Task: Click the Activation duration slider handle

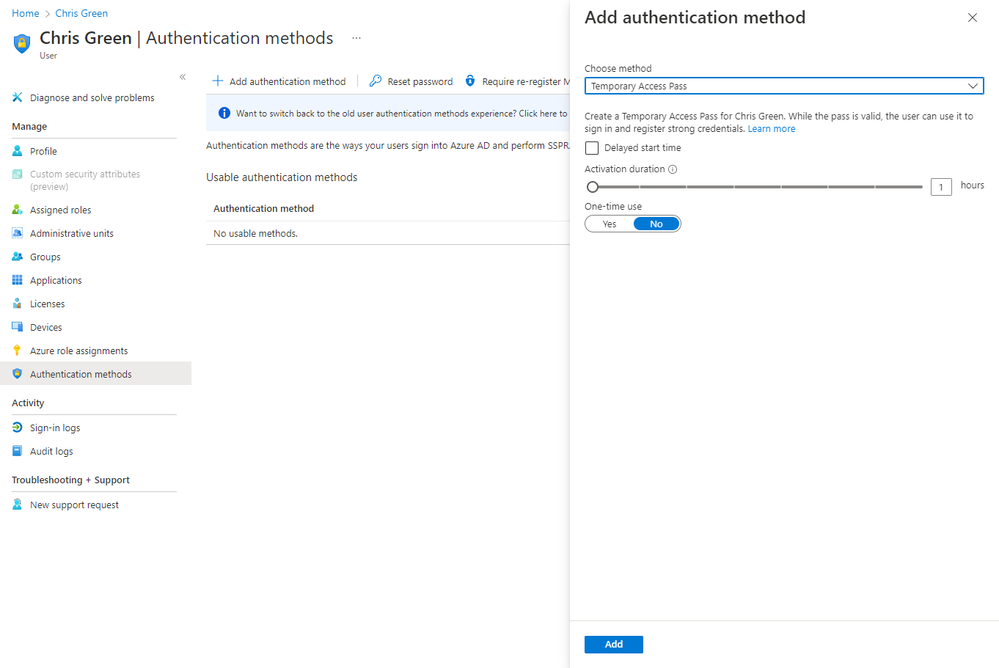Action: click(x=593, y=187)
